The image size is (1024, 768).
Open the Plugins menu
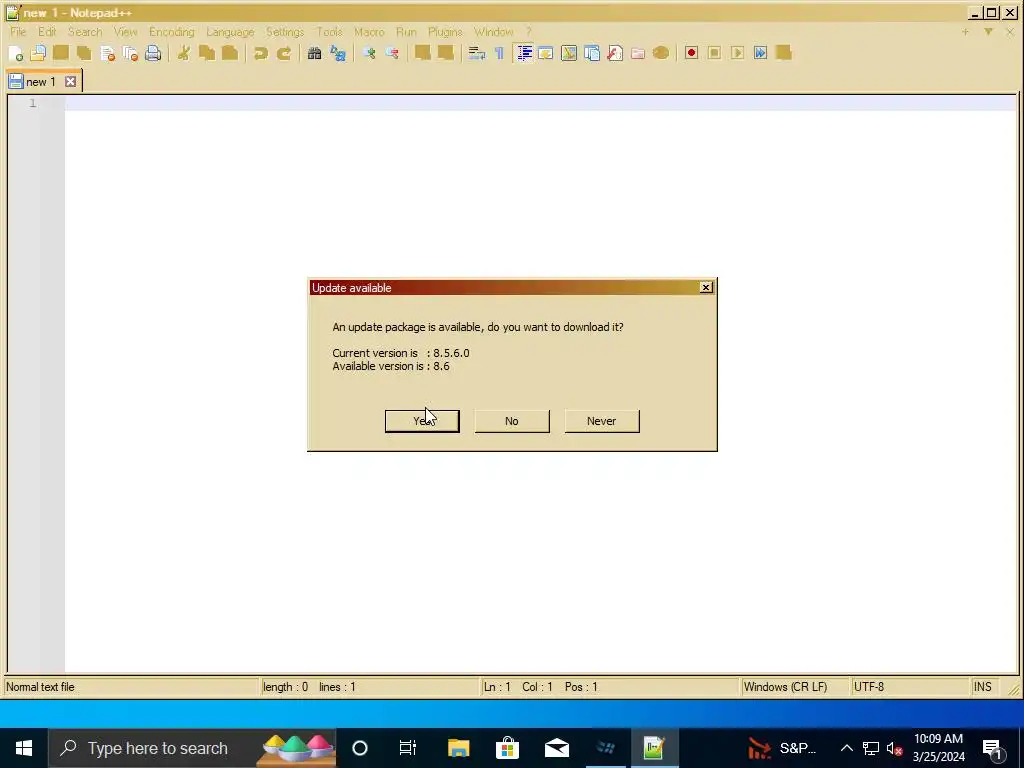[x=445, y=32]
